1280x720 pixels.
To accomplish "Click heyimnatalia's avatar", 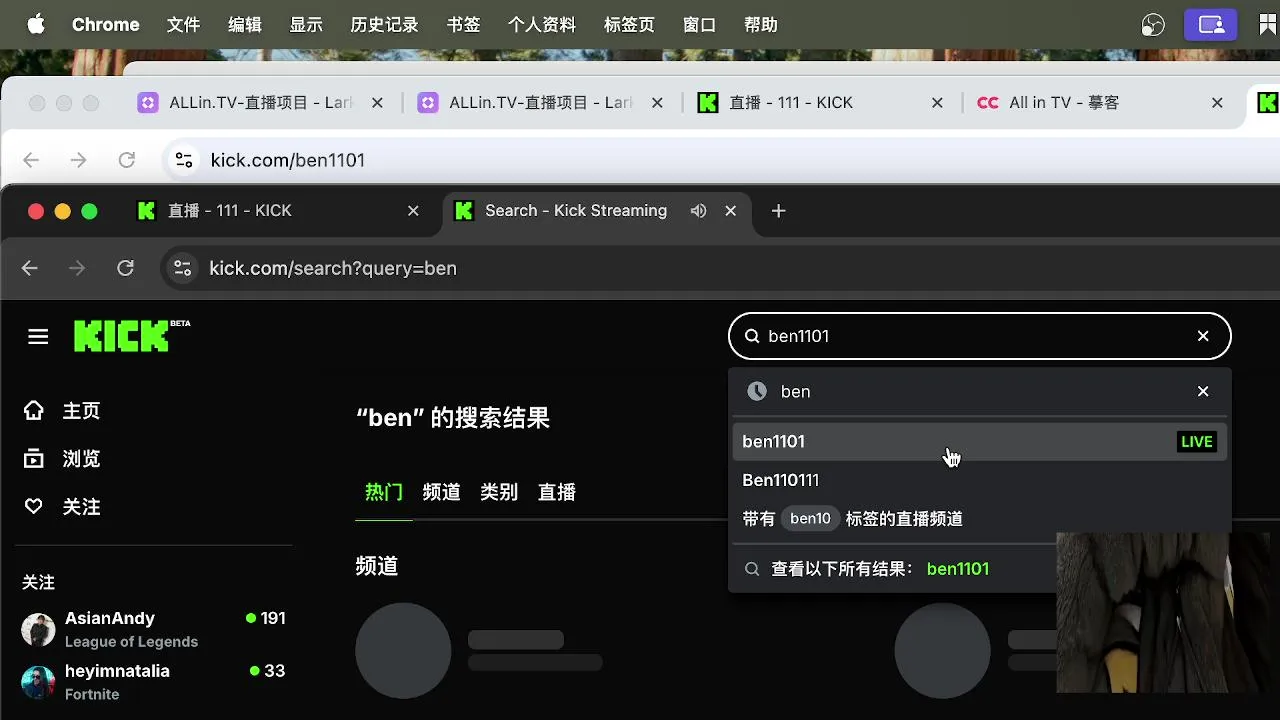I will click(x=38, y=683).
